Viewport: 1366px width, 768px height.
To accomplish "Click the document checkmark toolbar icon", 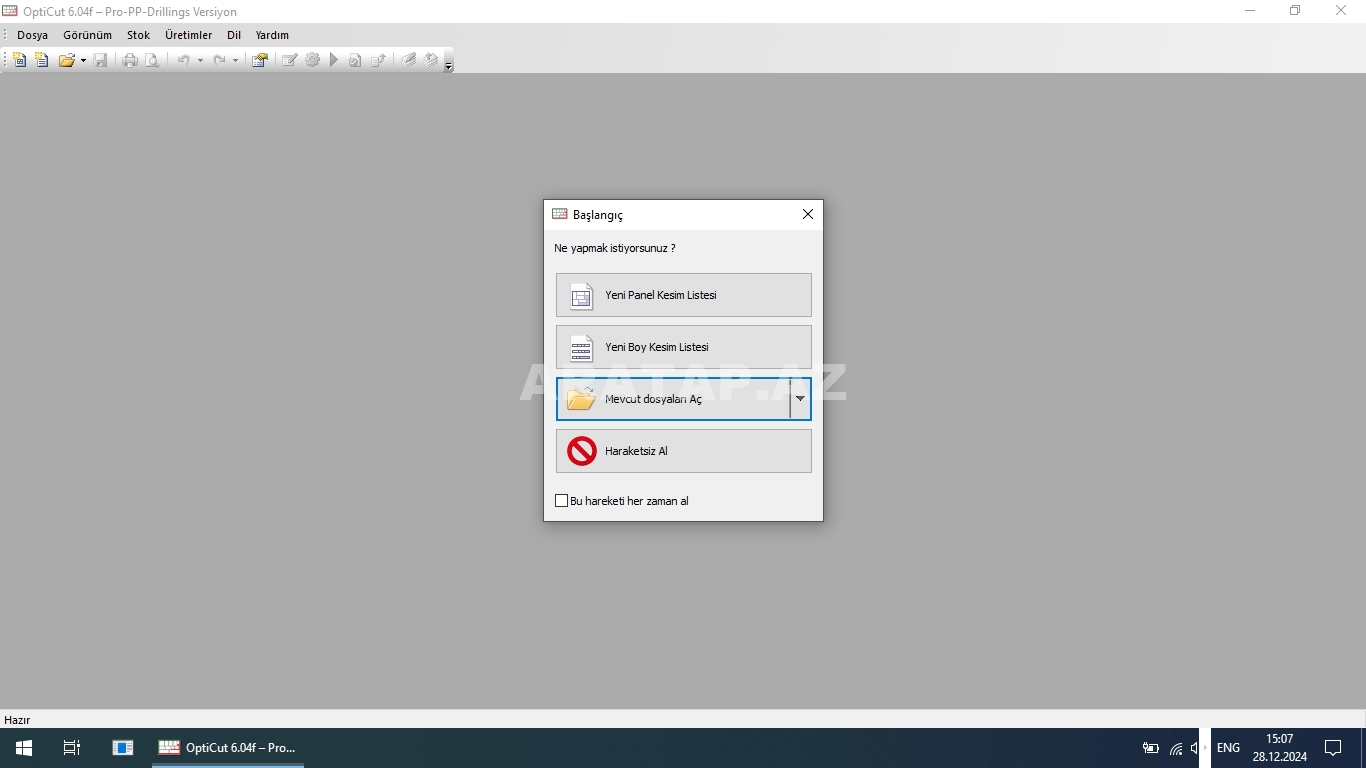I will (355, 60).
